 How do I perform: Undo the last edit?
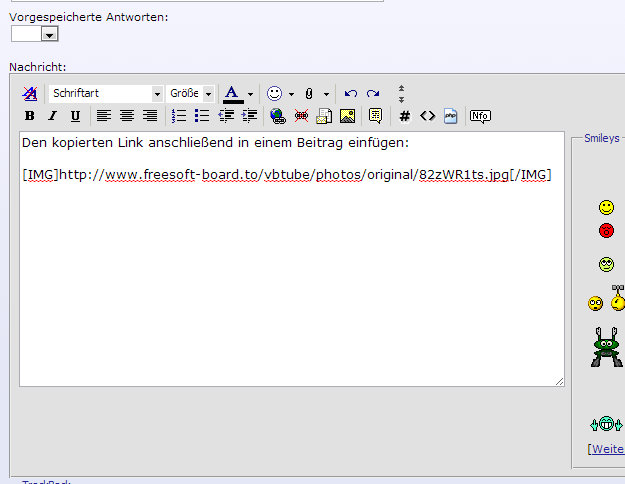[x=350, y=94]
